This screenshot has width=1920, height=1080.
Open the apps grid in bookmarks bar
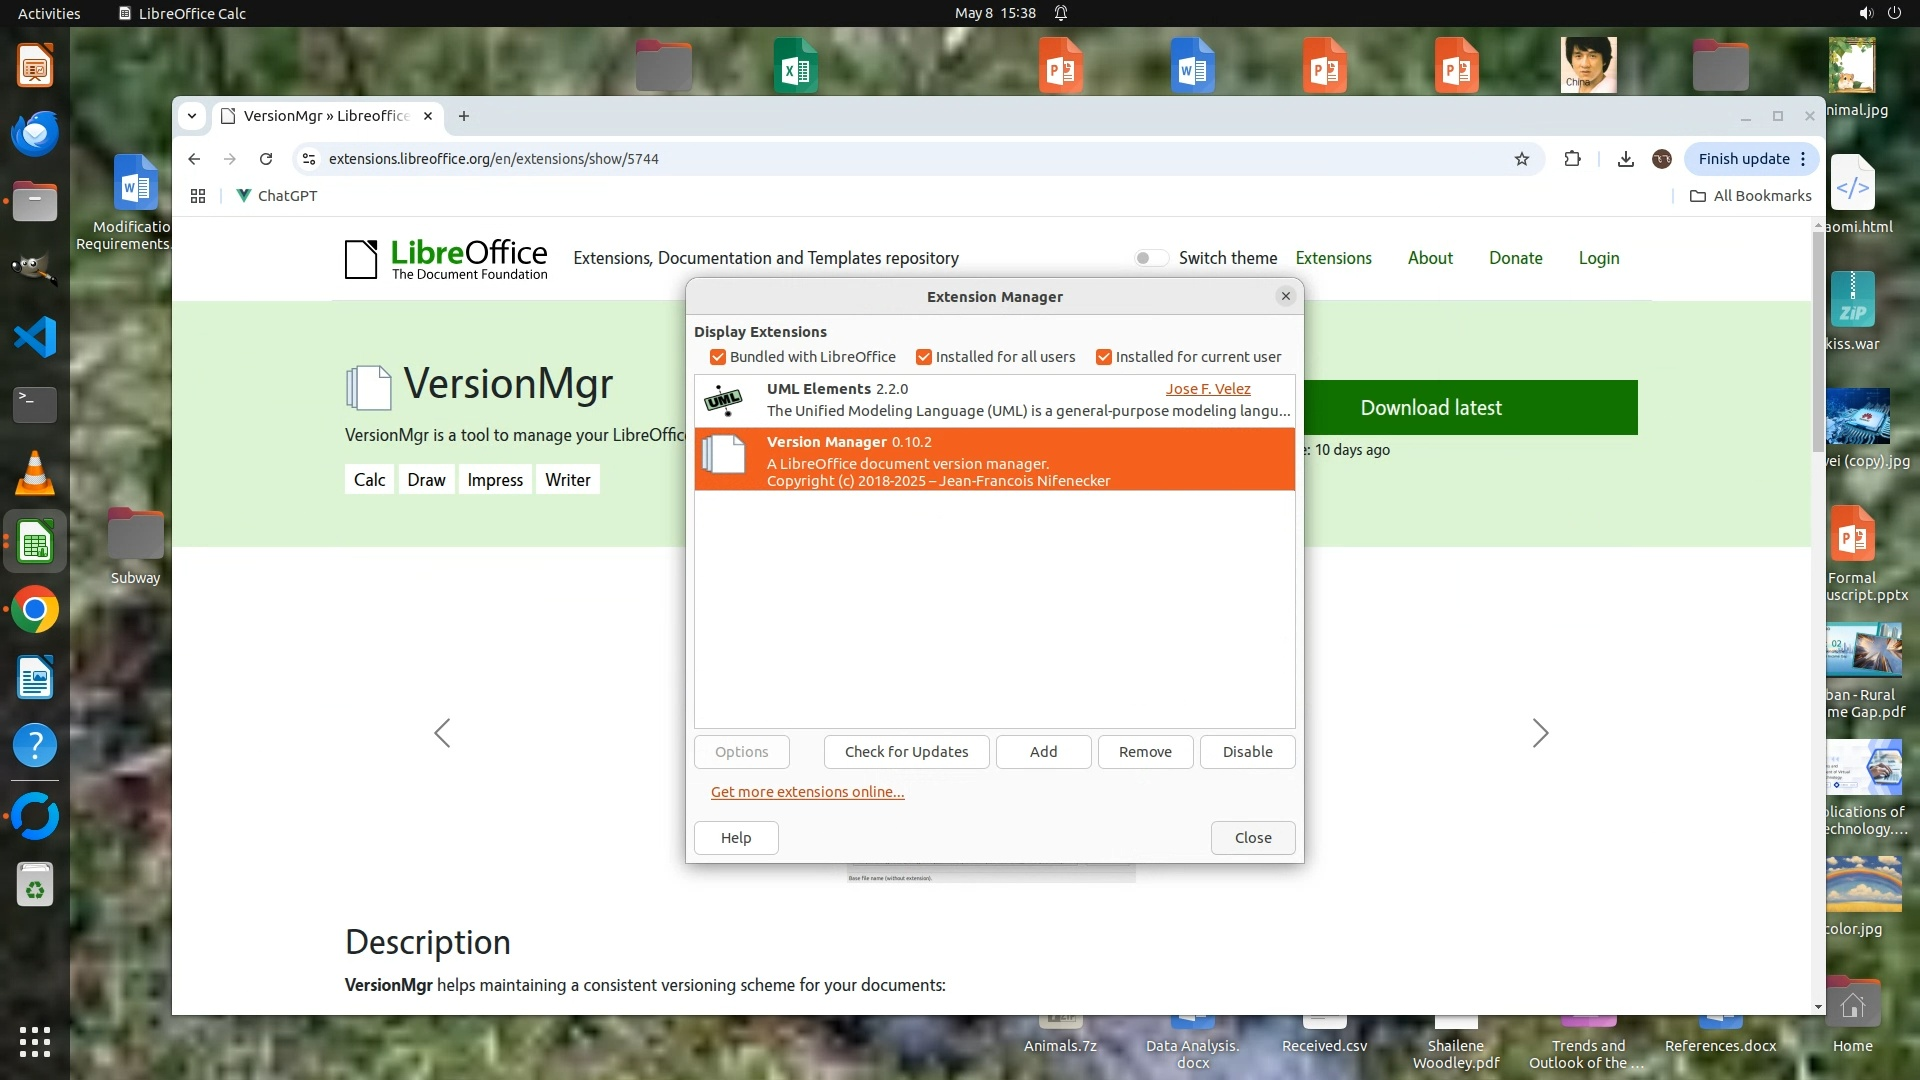click(198, 196)
